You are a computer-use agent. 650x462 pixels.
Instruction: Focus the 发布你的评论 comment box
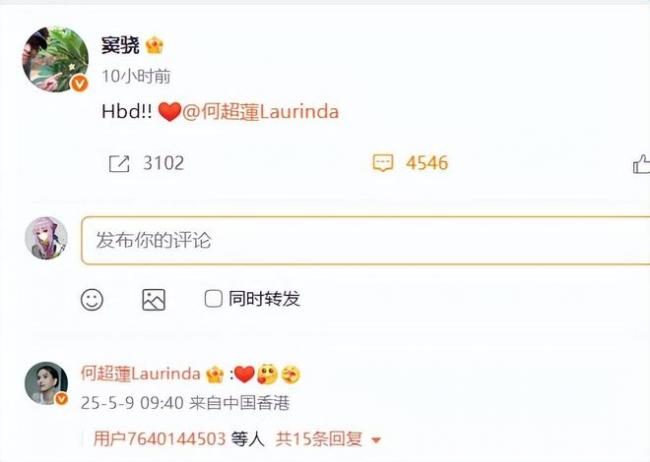pyautogui.click(x=366, y=240)
